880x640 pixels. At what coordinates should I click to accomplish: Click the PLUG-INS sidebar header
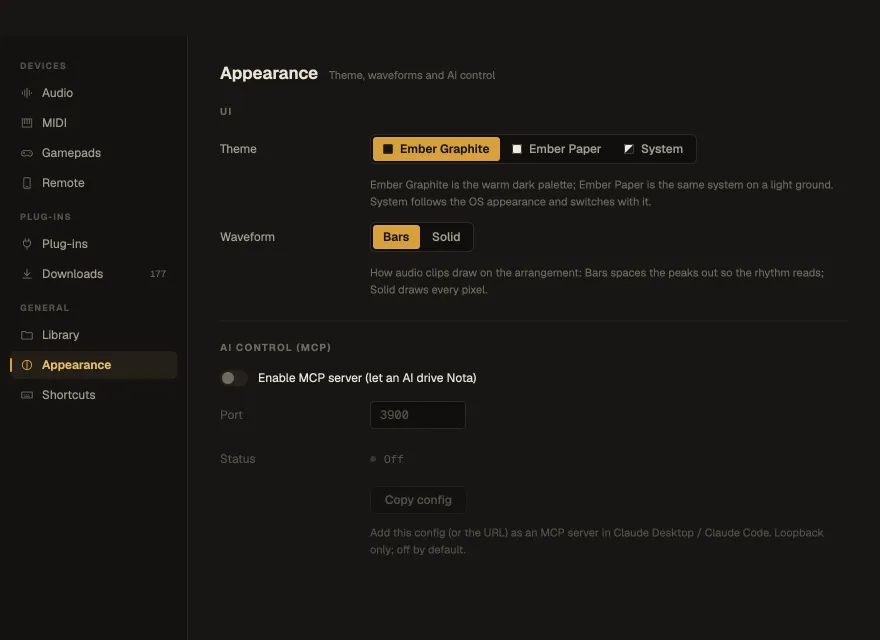click(45, 217)
